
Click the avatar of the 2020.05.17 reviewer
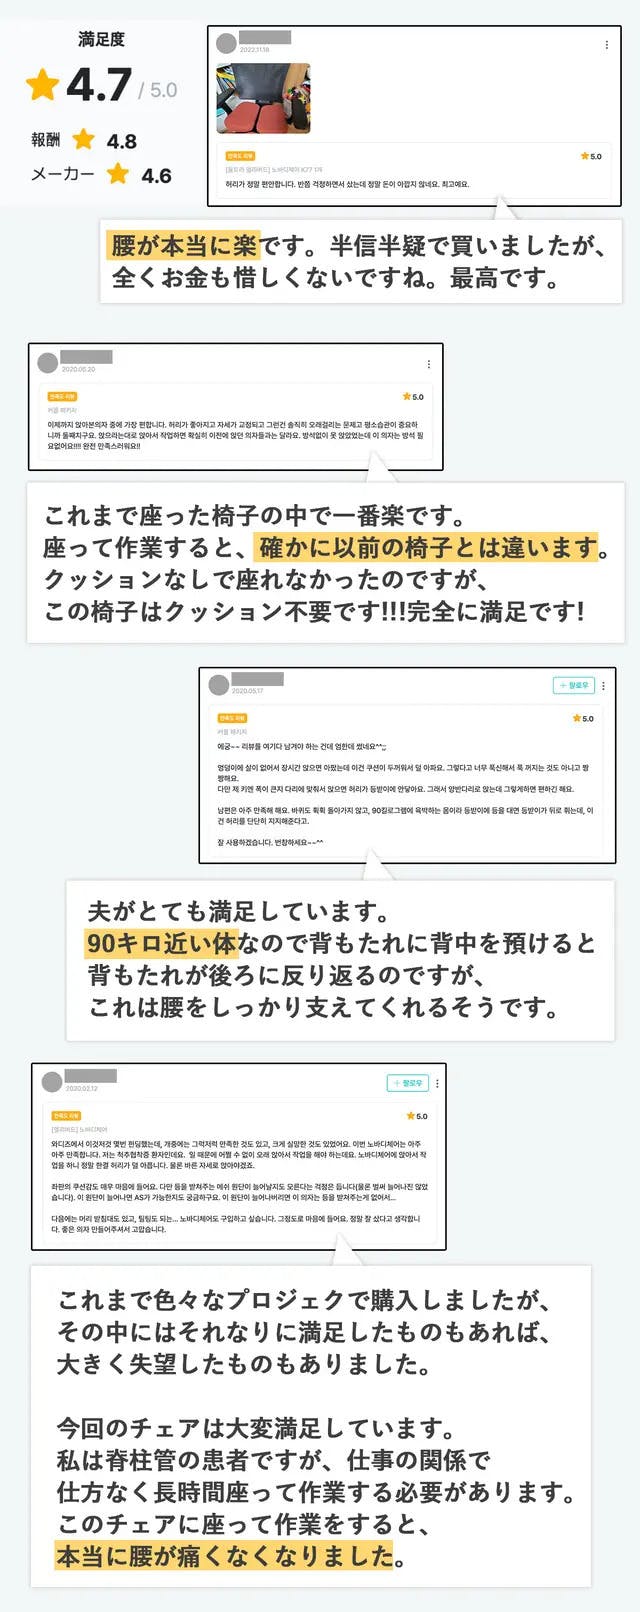pos(219,685)
